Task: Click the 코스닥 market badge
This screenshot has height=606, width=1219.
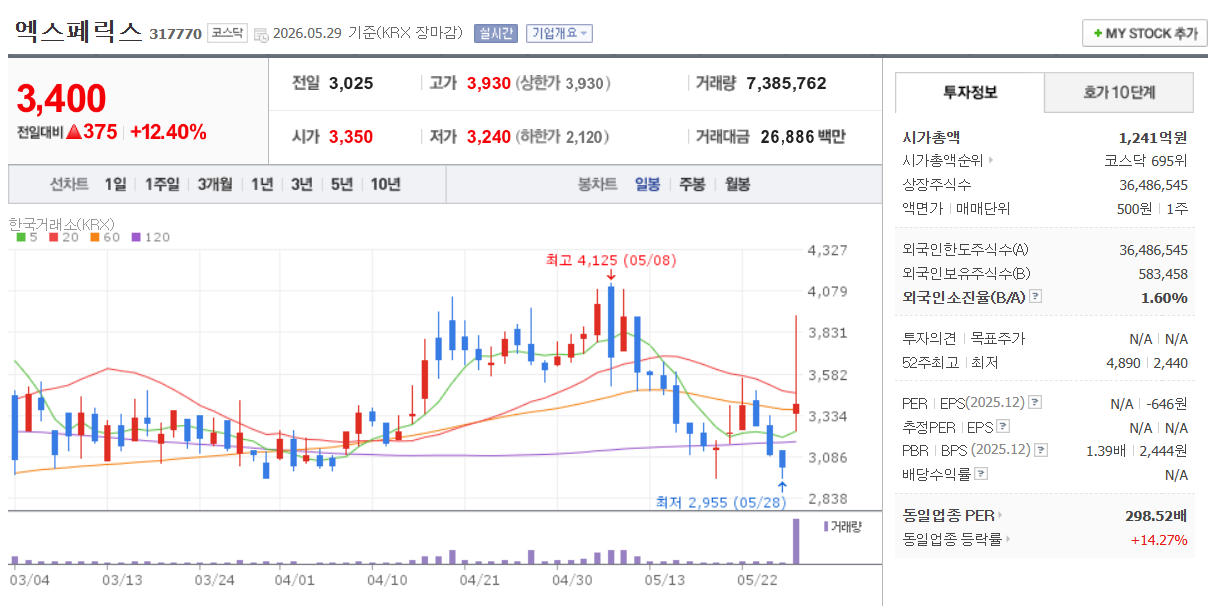Action: click(227, 33)
